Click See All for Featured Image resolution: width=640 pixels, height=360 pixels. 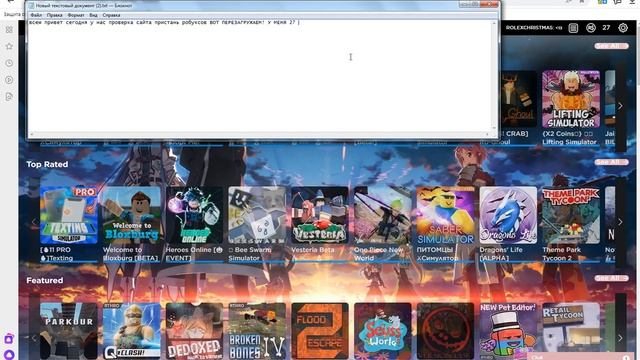(x=611, y=278)
